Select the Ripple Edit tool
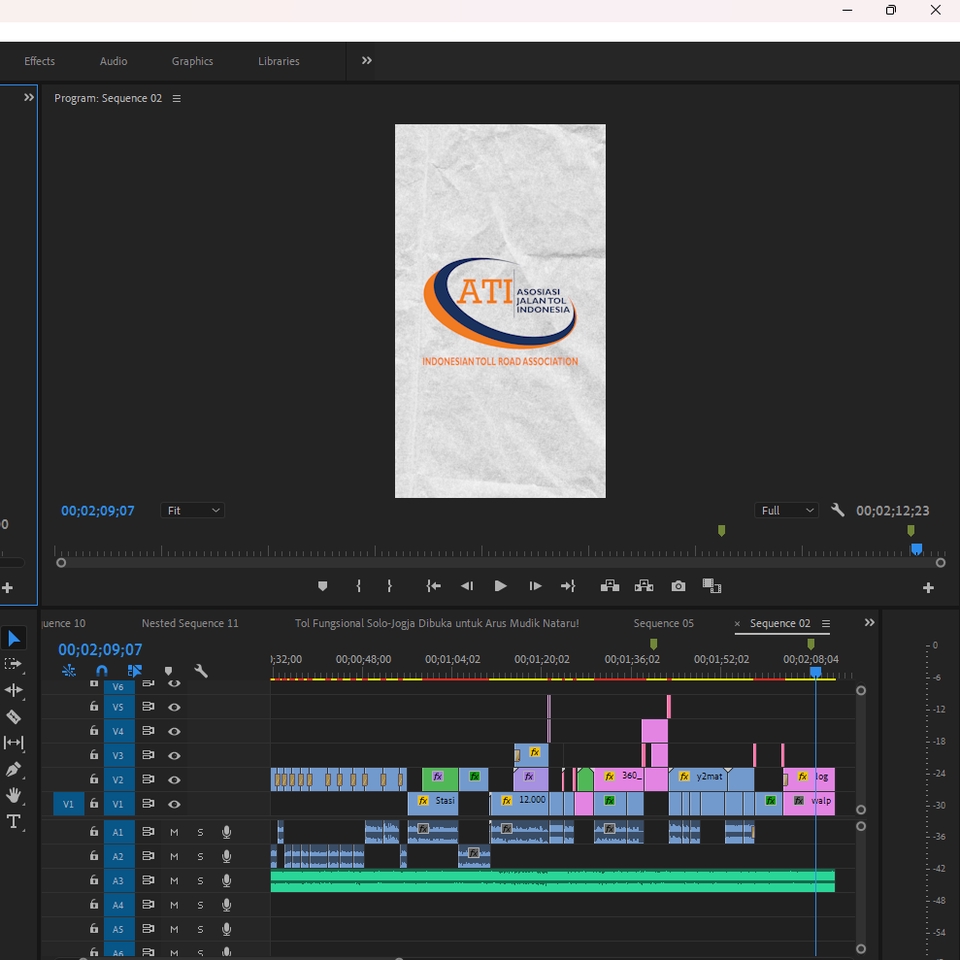960x960 pixels. tap(14, 690)
